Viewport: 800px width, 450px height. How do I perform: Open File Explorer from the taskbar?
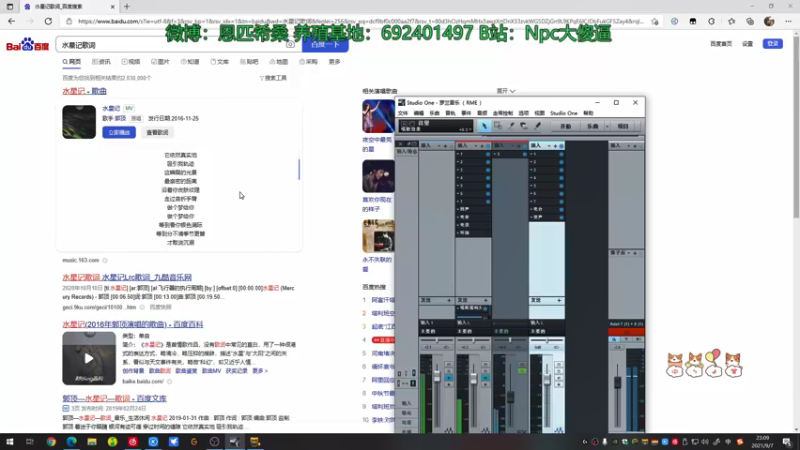tap(92, 442)
